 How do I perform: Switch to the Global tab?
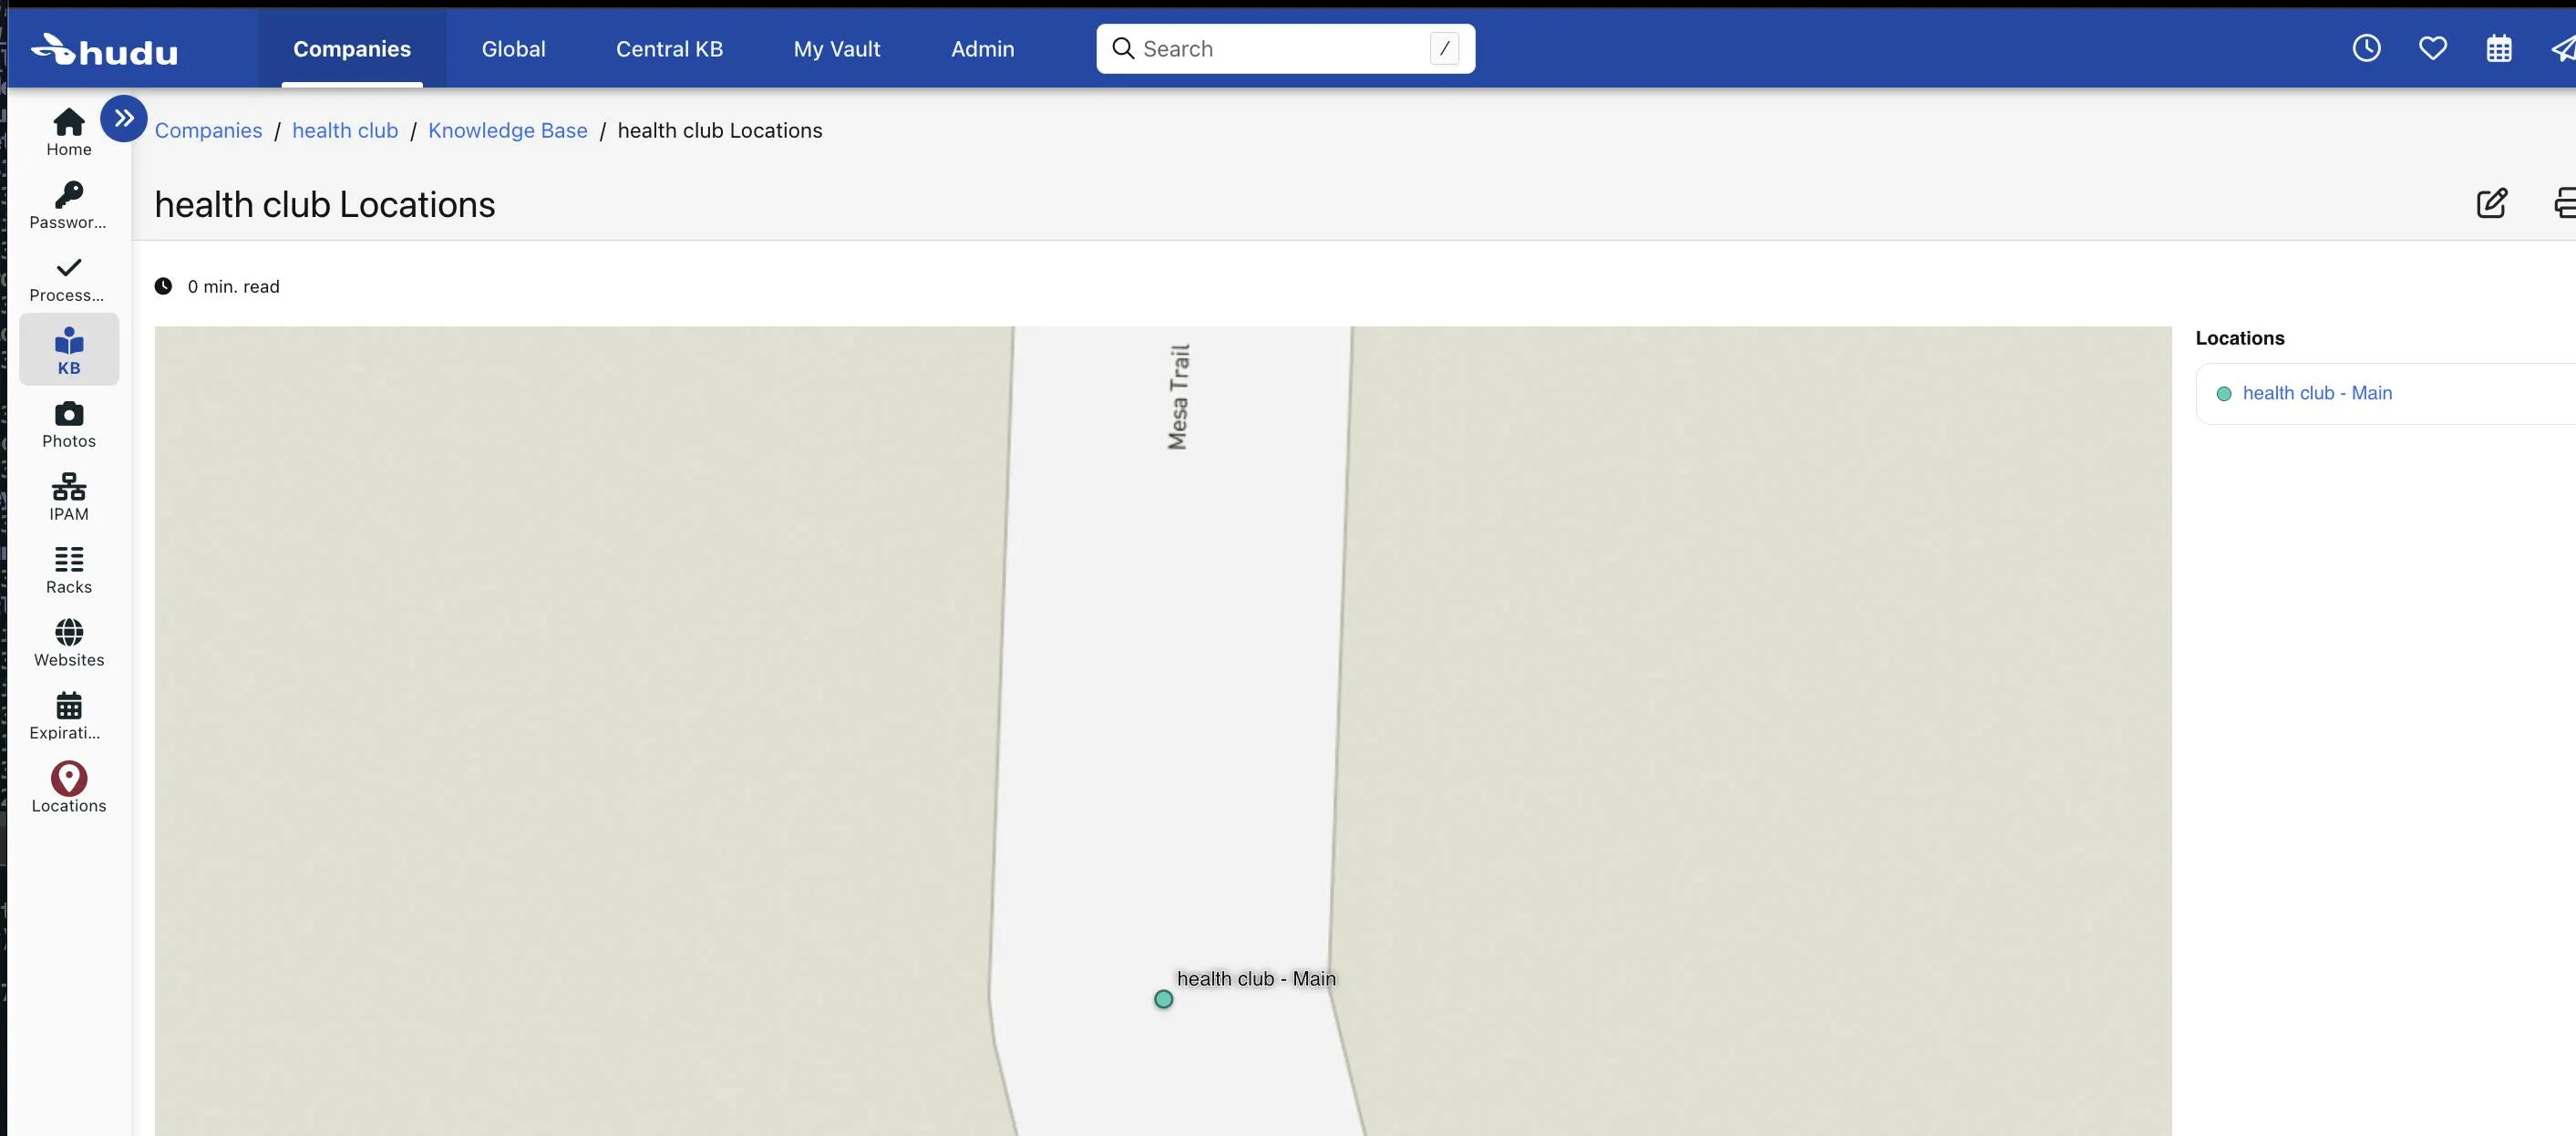pos(513,48)
